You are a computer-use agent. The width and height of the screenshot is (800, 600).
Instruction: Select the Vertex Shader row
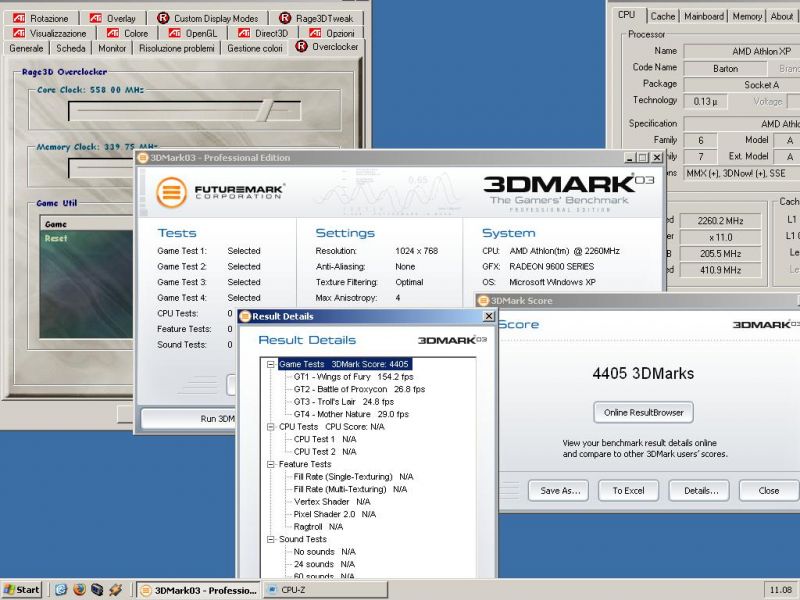pyautogui.click(x=332, y=502)
